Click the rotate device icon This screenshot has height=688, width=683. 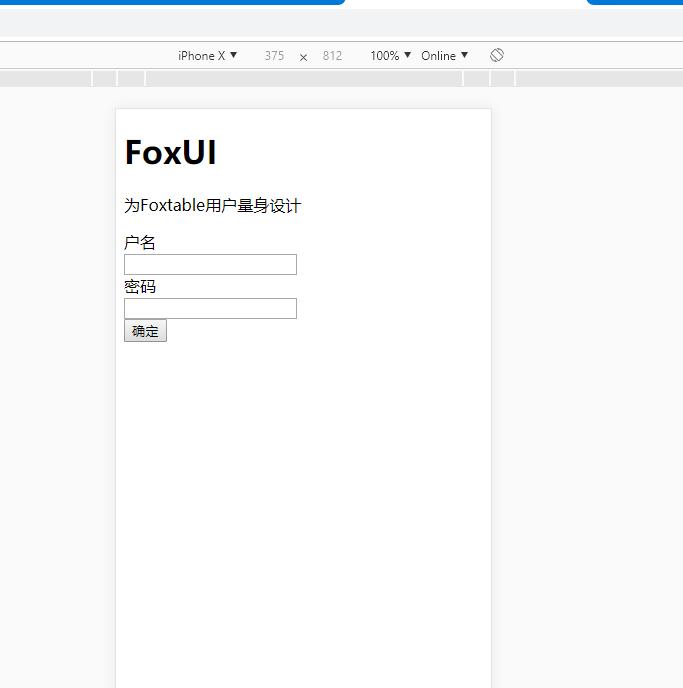click(497, 55)
